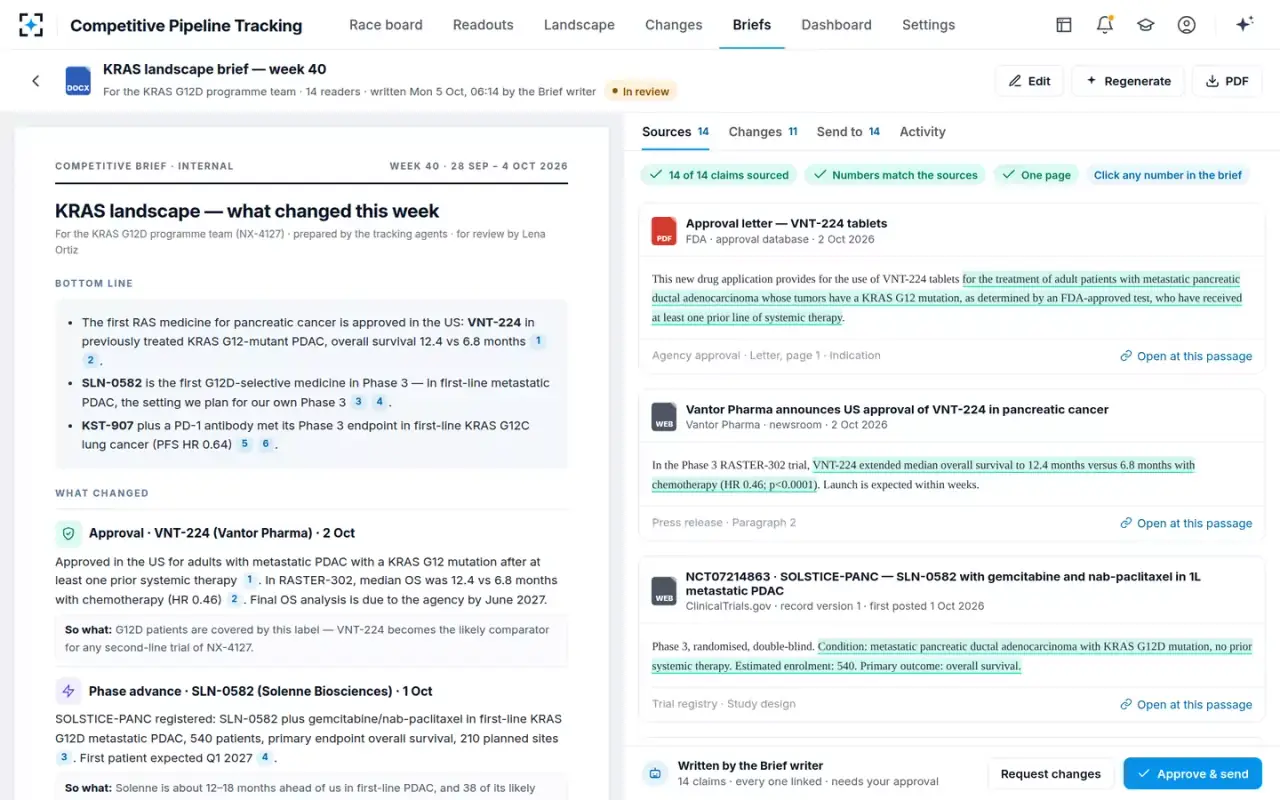The image size is (1280, 800).
Task: Open the Approval letter at this passage
Action: click(x=1186, y=356)
